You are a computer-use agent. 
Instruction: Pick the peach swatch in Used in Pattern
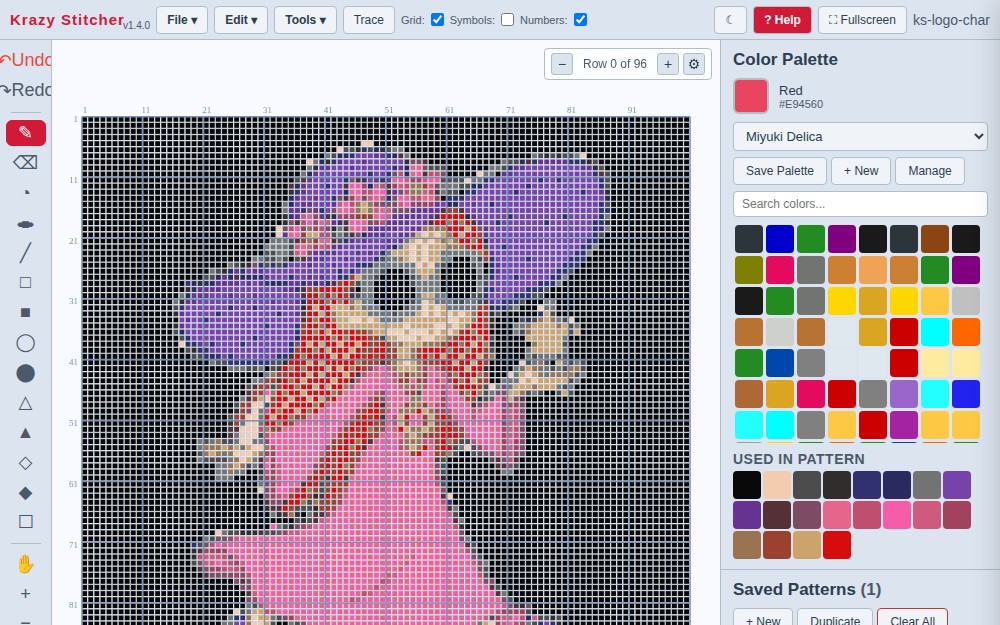click(777, 485)
